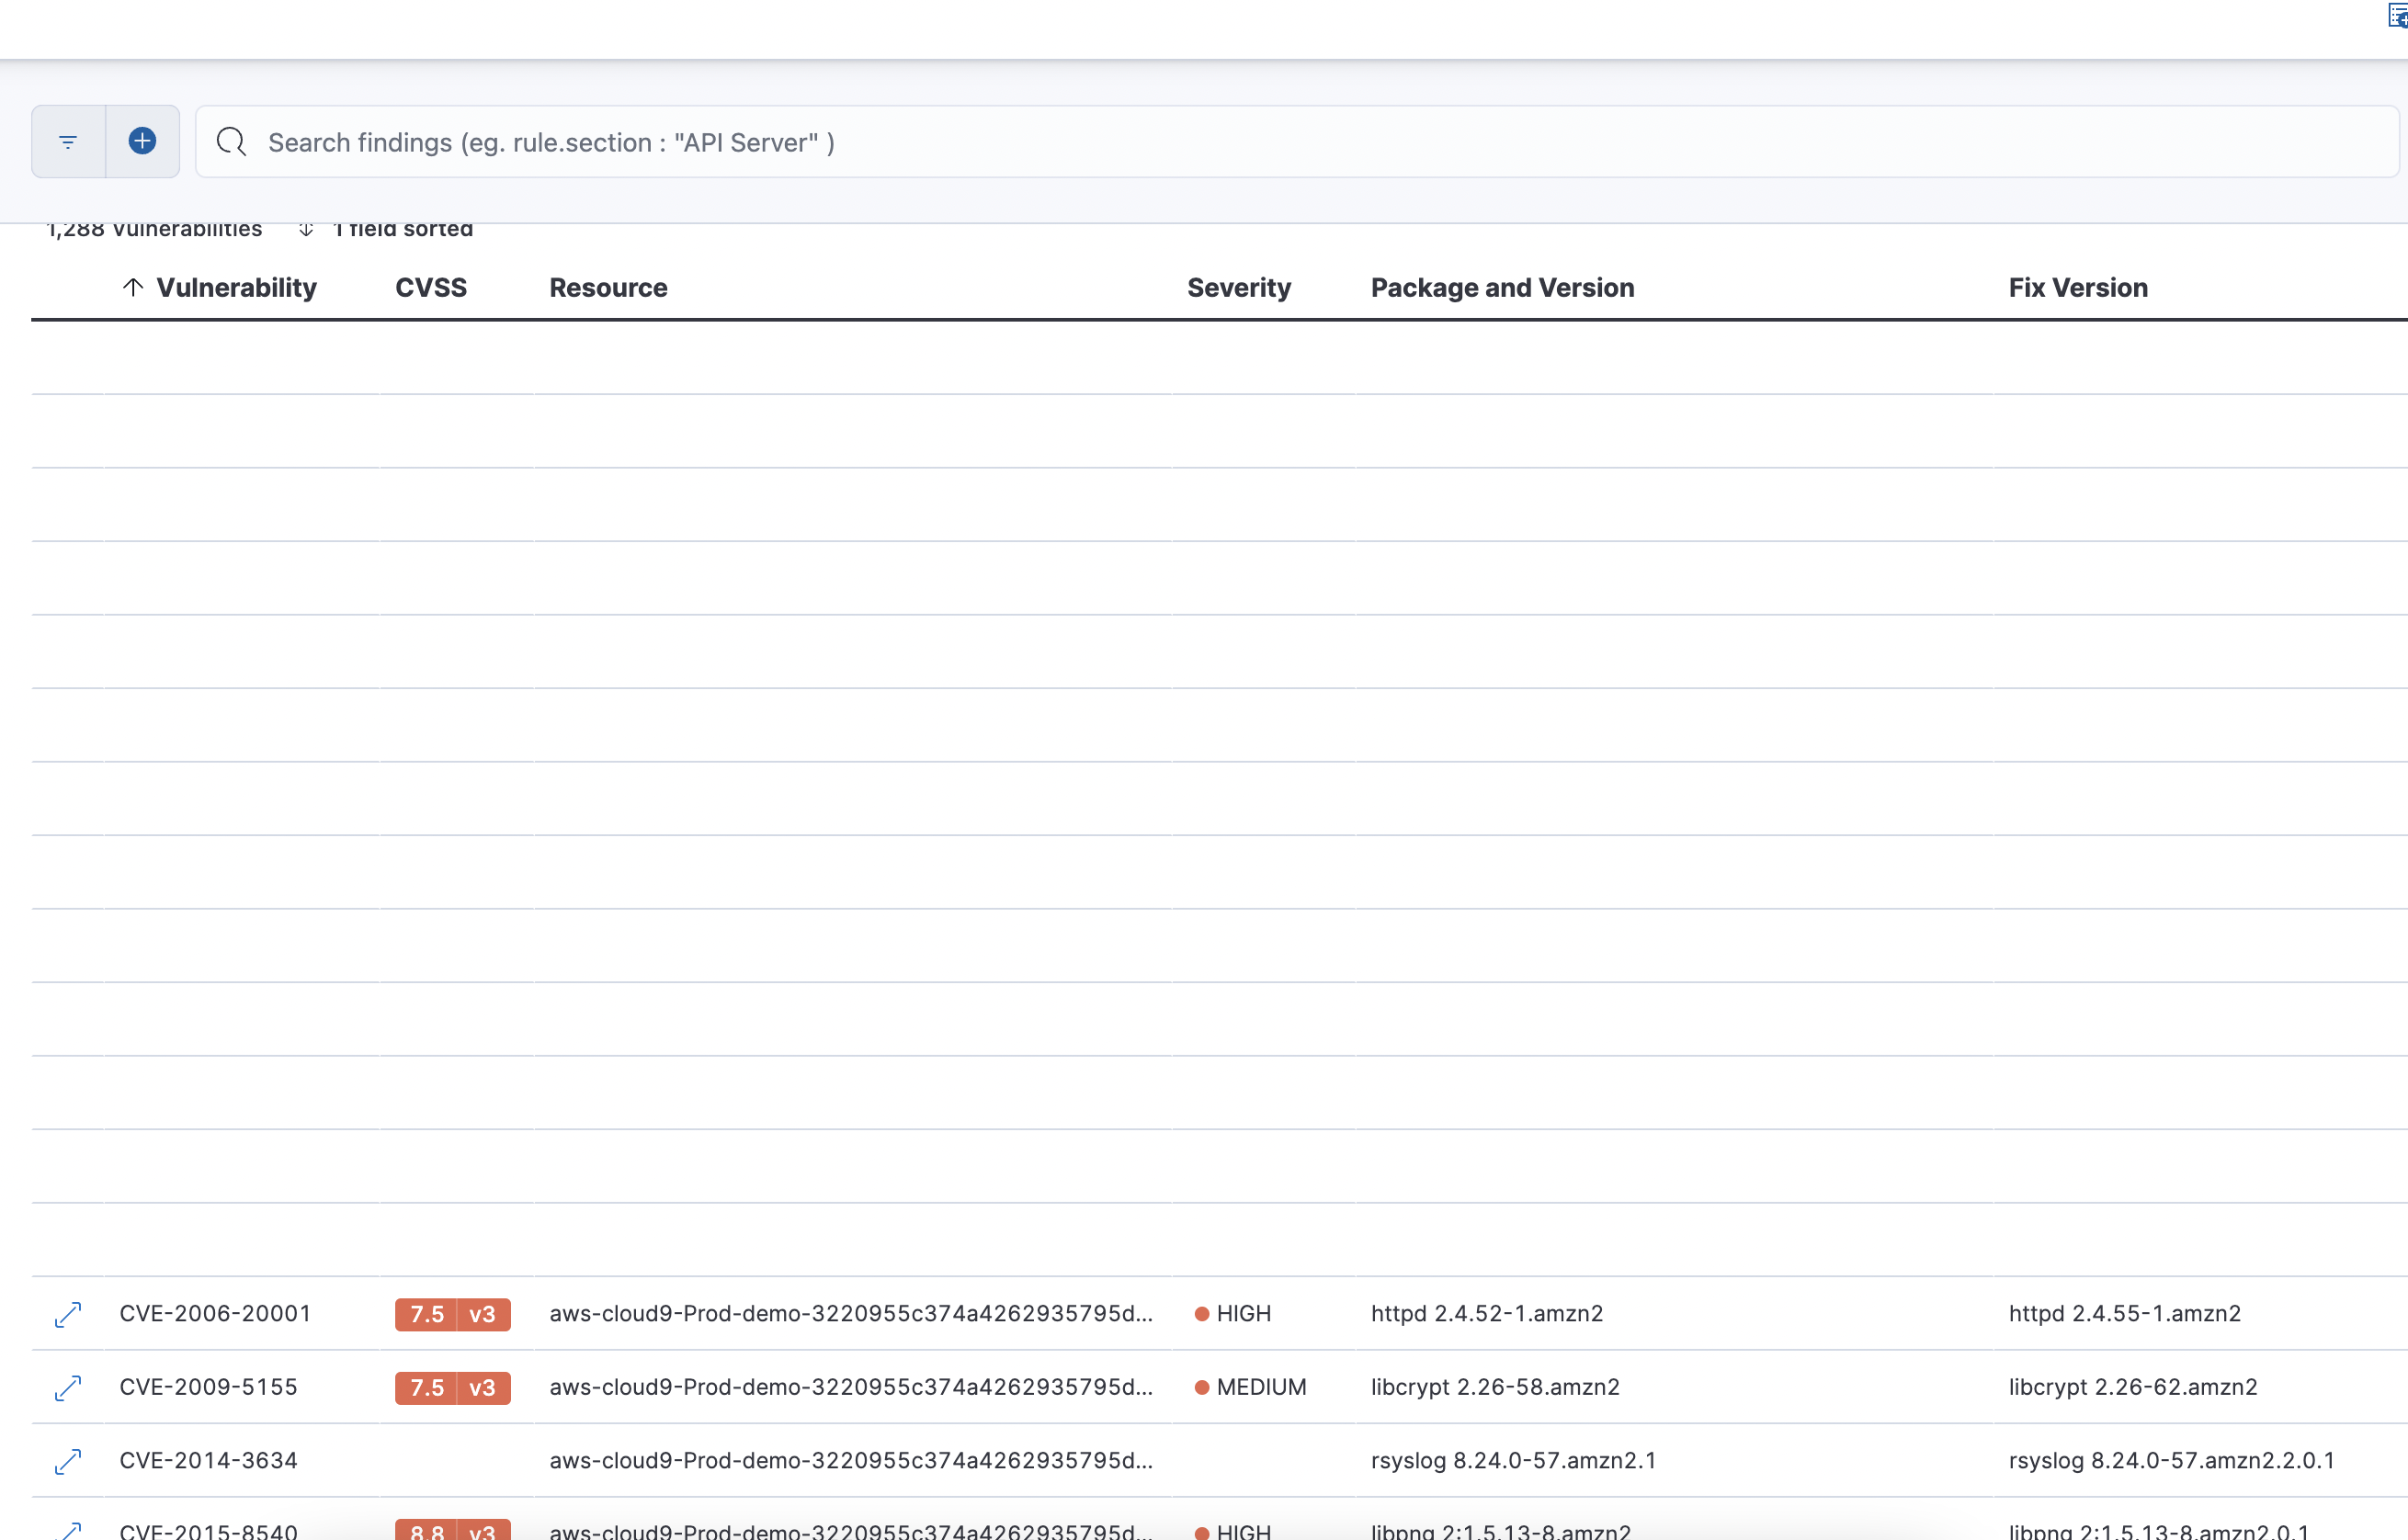Click the HIGH severity indicator for CVE-2006-20001
Image resolution: width=2408 pixels, height=1540 pixels.
(x=1233, y=1314)
